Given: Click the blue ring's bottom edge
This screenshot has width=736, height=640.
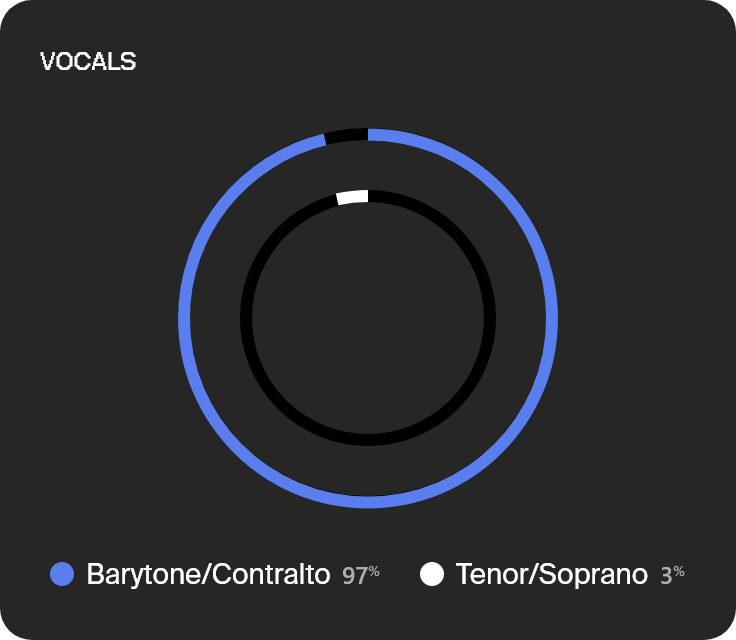Looking at the screenshot, I should 368,502.
